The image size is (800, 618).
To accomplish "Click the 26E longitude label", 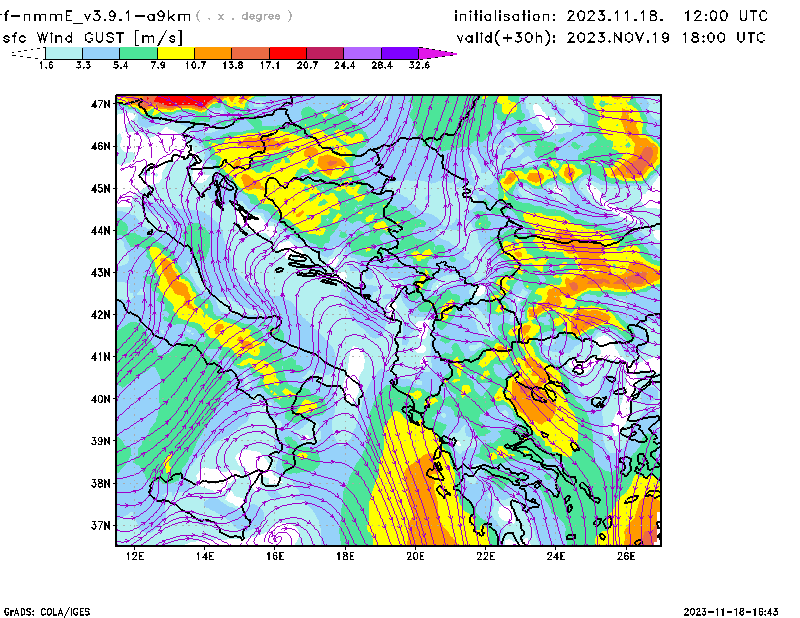I will (626, 556).
